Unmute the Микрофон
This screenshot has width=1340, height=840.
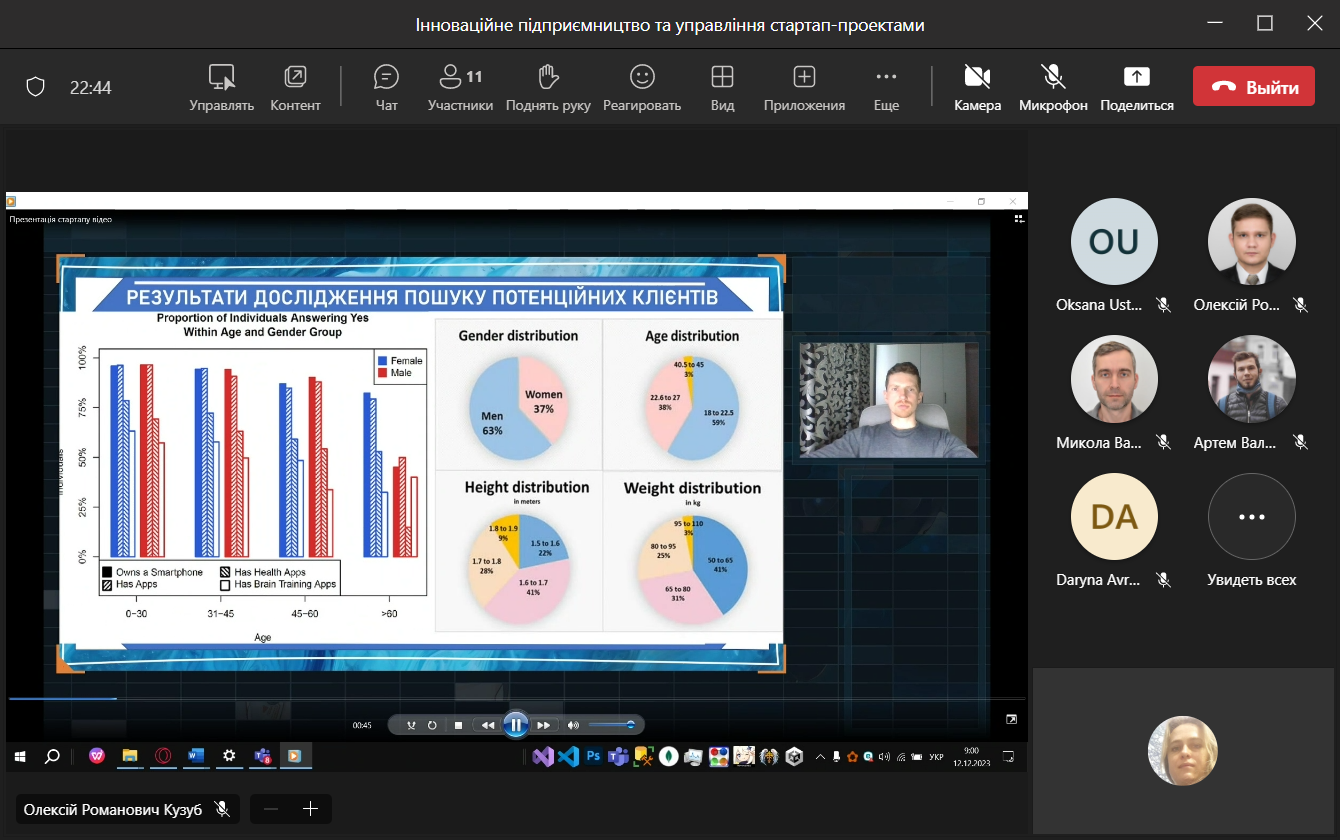point(1052,87)
